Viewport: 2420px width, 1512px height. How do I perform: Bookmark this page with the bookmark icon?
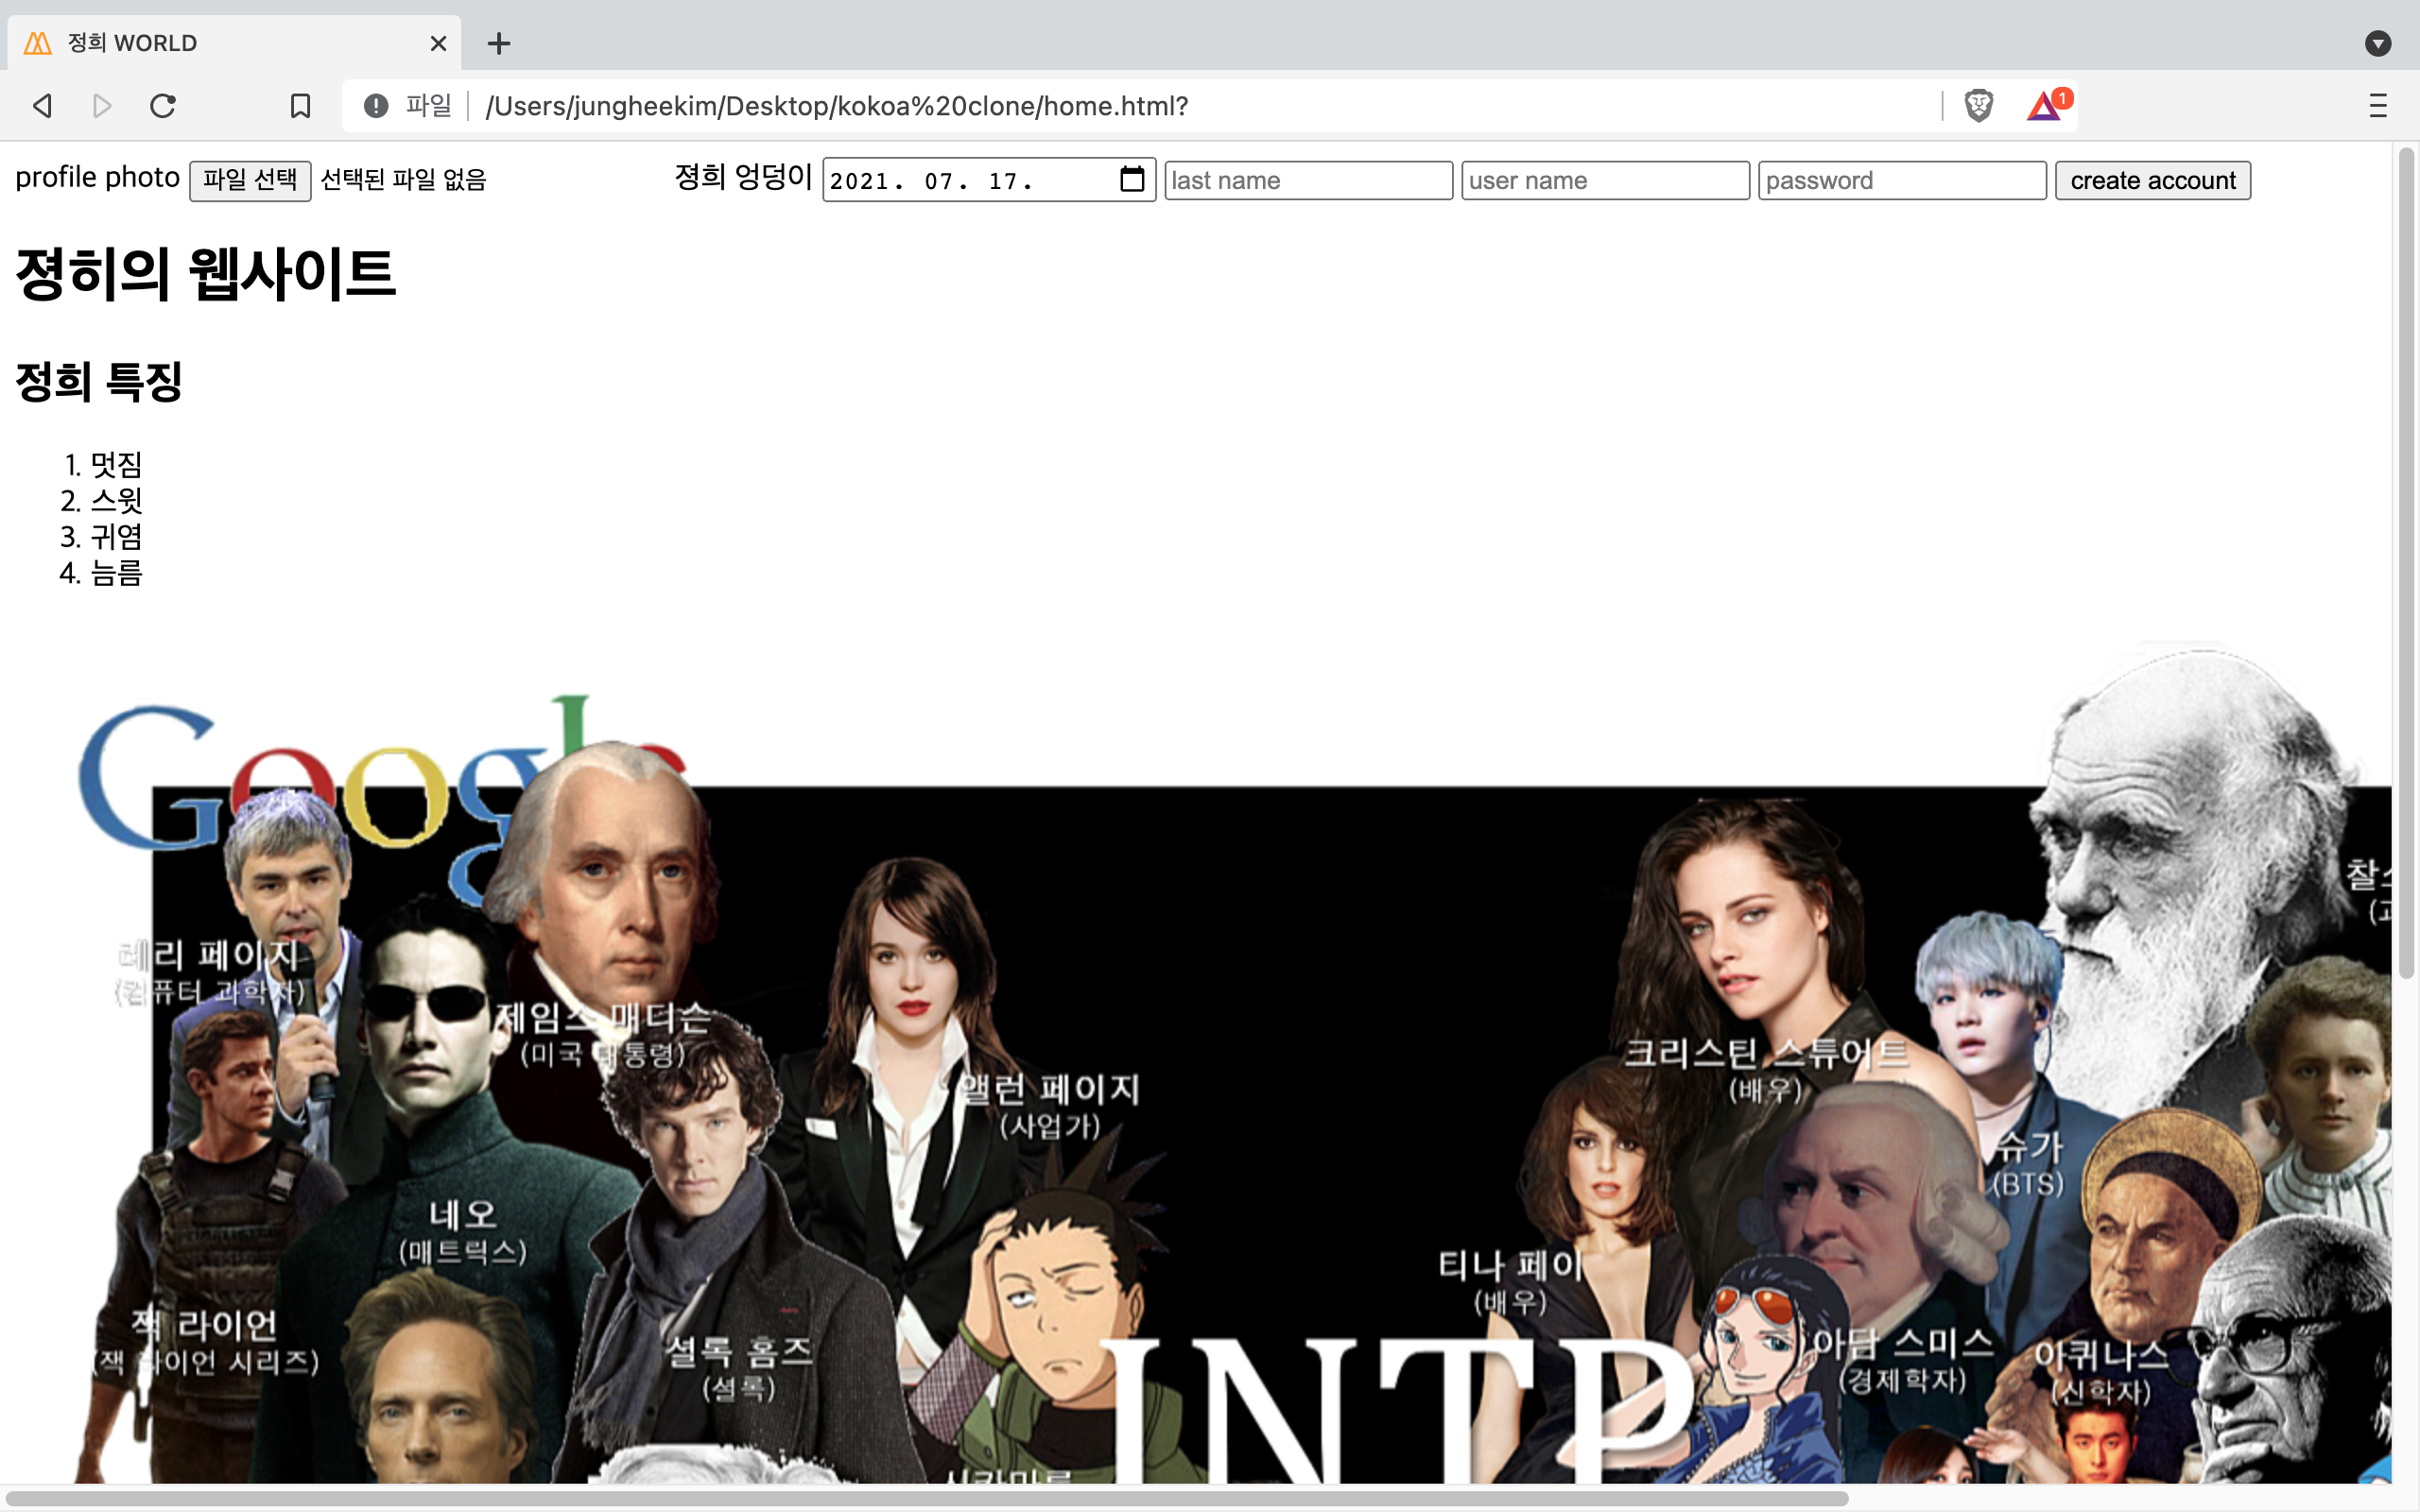[300, 106]
